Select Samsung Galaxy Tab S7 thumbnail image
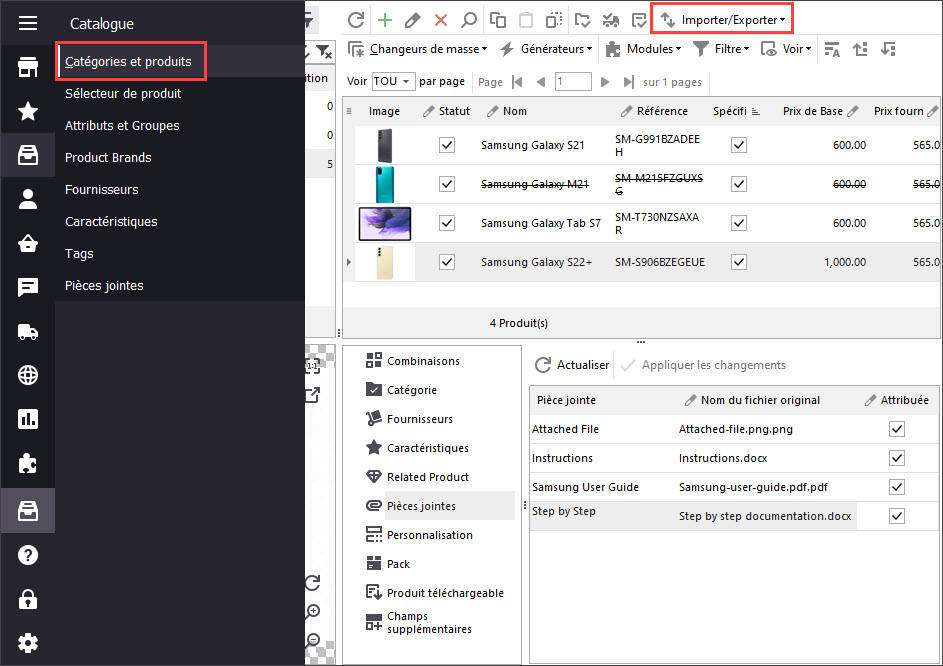 coord(385,223)
